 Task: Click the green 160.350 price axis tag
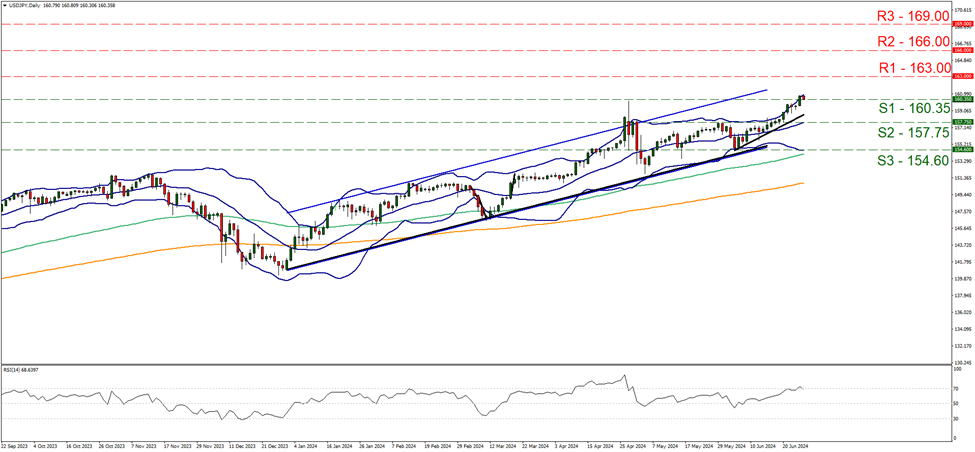click(x=963, y=99)
